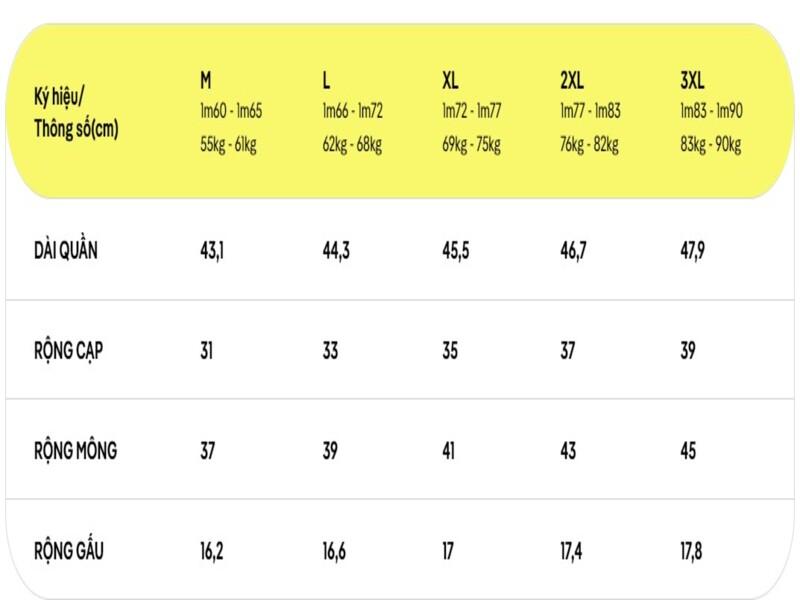
Task: Select the 2XL size column header
Action: tap(572, 80)
